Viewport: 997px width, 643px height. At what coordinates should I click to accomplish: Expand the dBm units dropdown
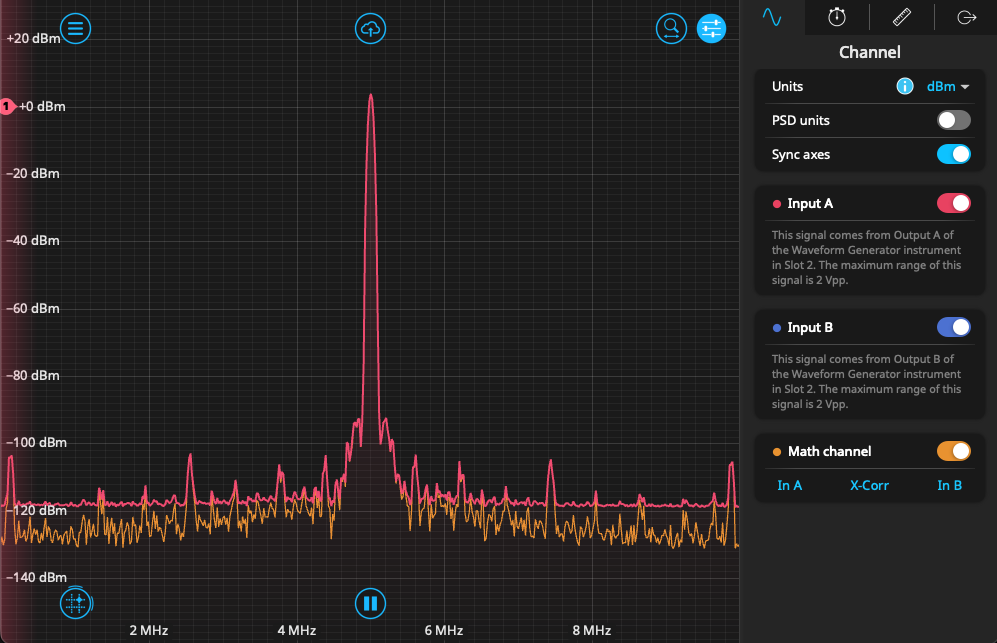click(948, 87)
